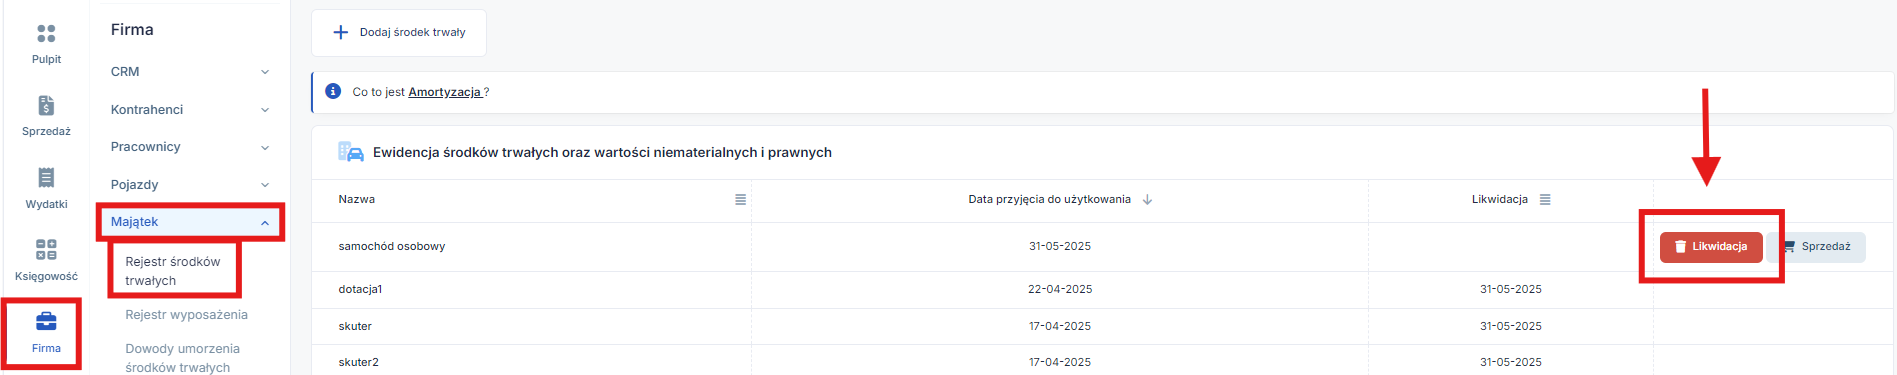Expand the Pracownicy menu chevron
The width and height of the screenshot is (1897, 375).
[265, 148]
